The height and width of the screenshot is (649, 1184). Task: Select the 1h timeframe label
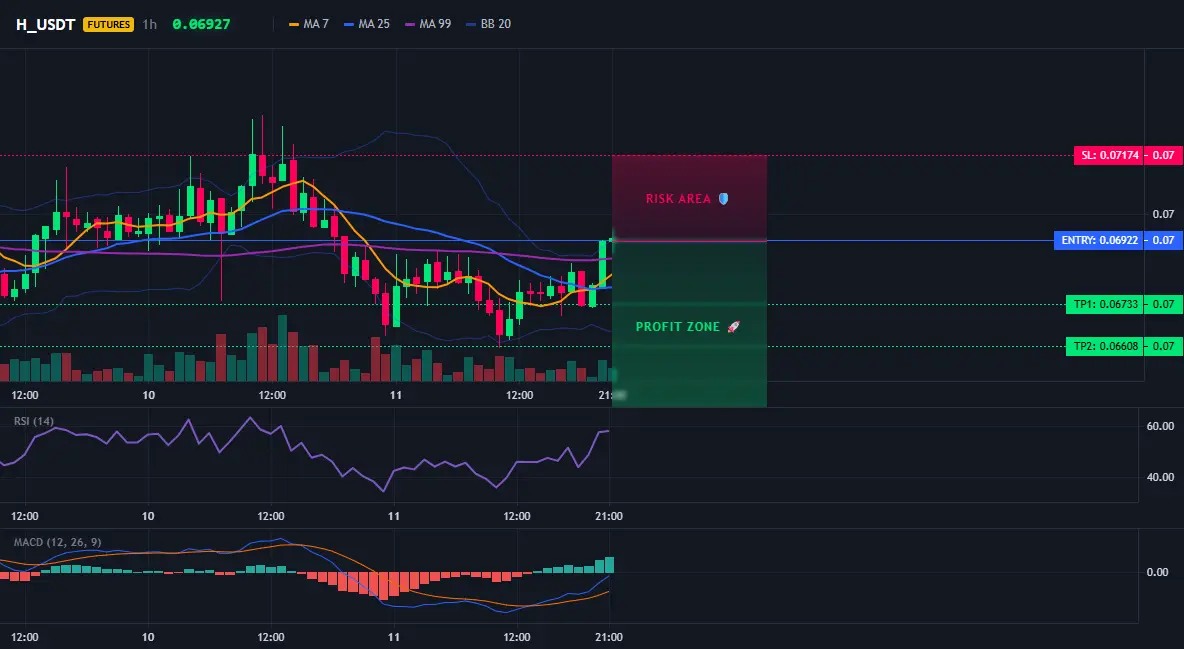[150, 24]
